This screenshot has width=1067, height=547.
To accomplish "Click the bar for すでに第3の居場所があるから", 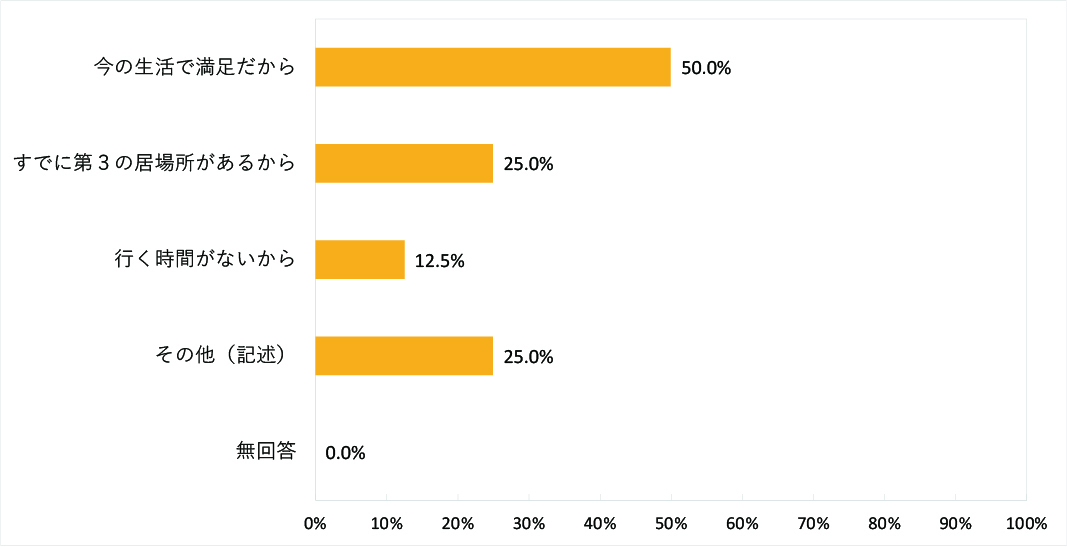I will coord(404,163).
